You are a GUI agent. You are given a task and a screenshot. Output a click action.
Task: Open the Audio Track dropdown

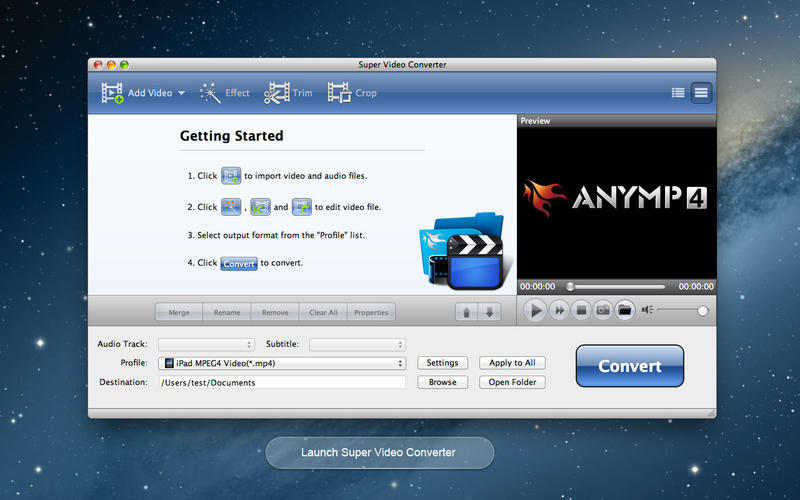(206, 344)
